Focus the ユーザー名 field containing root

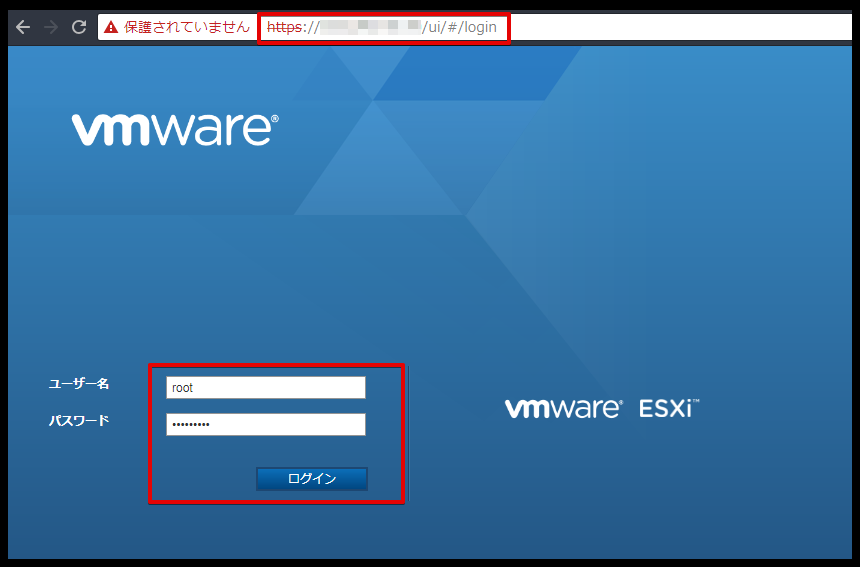tap(266, 387)
